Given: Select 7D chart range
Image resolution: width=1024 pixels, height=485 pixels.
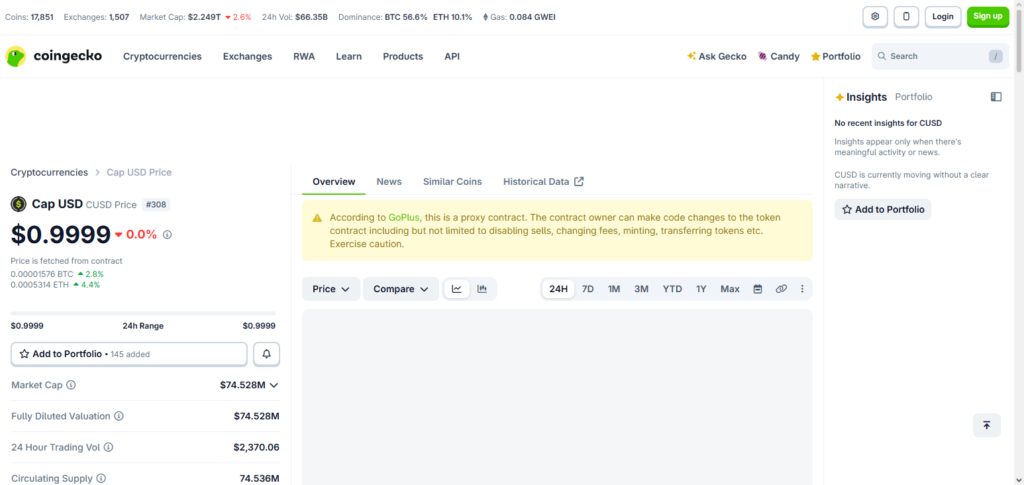Looking at the screenshot, I should 588,289.
